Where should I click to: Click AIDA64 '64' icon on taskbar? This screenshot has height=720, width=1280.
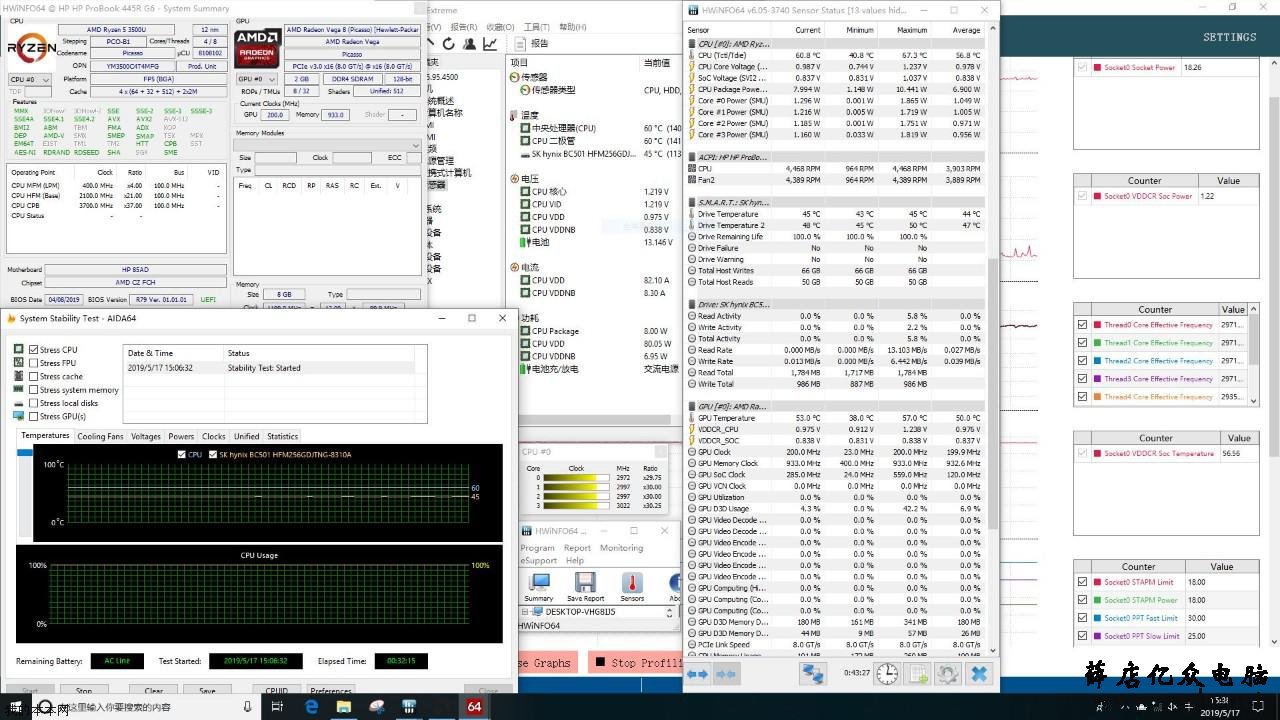point(474,706)
